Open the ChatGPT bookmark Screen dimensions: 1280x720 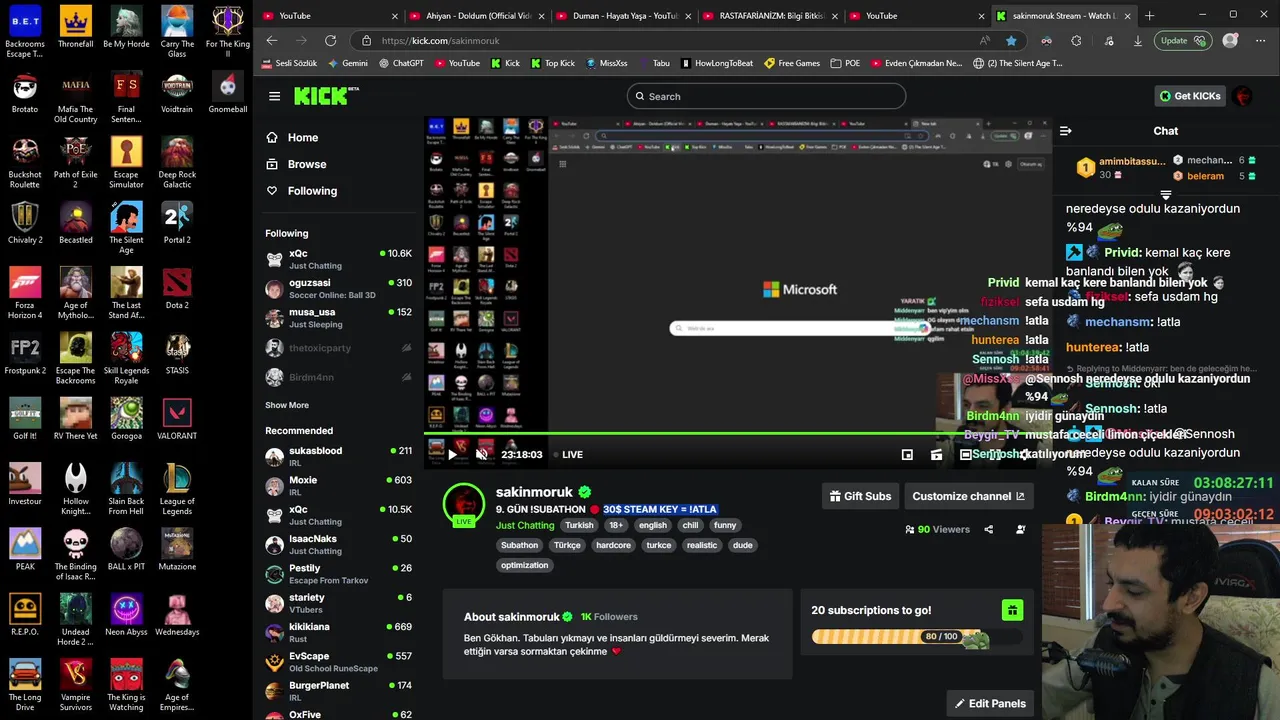click(x=401, y=63)
